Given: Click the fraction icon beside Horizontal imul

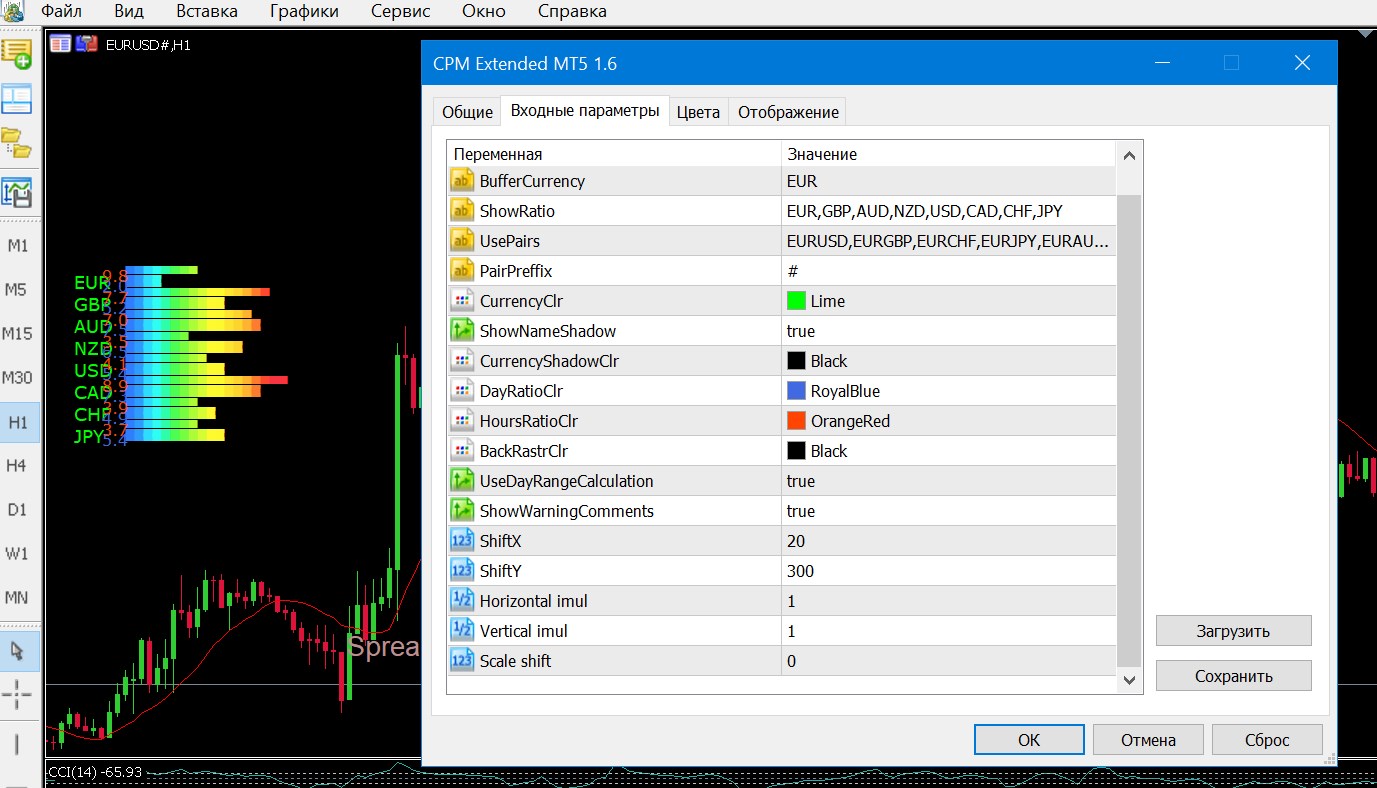Looking at the screenshot, I should [462, 601].
